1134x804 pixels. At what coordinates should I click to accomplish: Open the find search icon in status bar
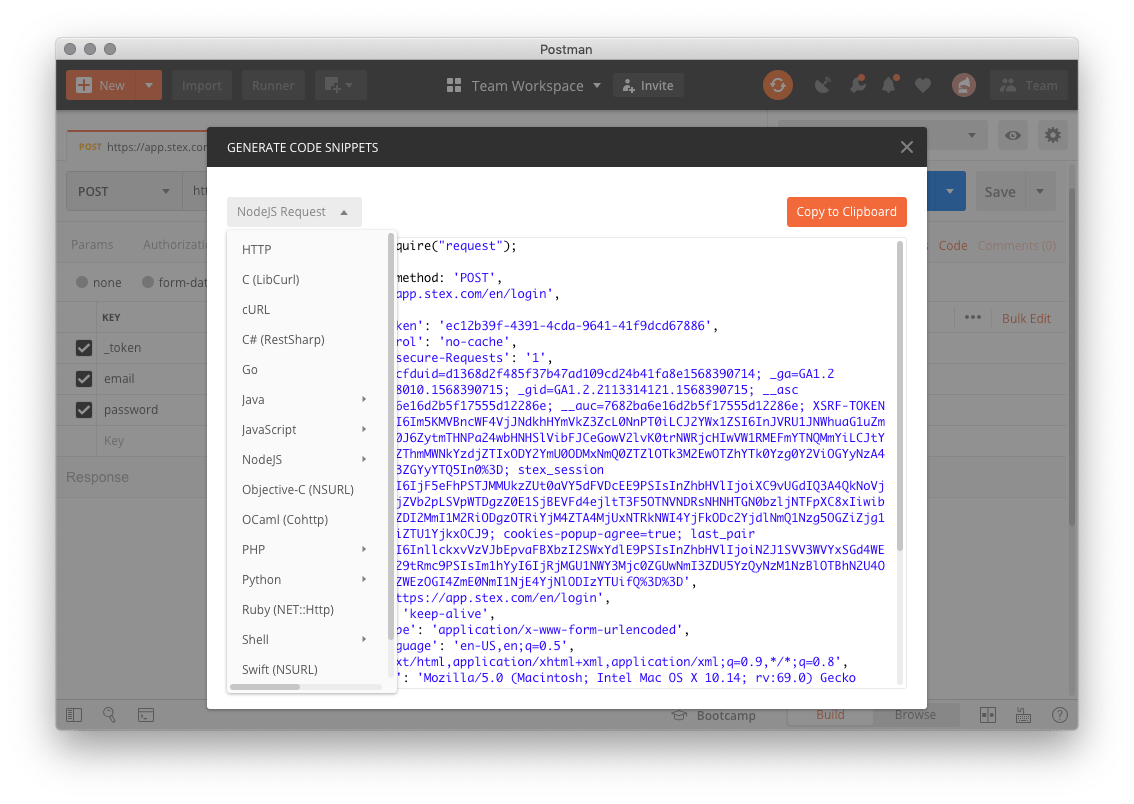109,714
